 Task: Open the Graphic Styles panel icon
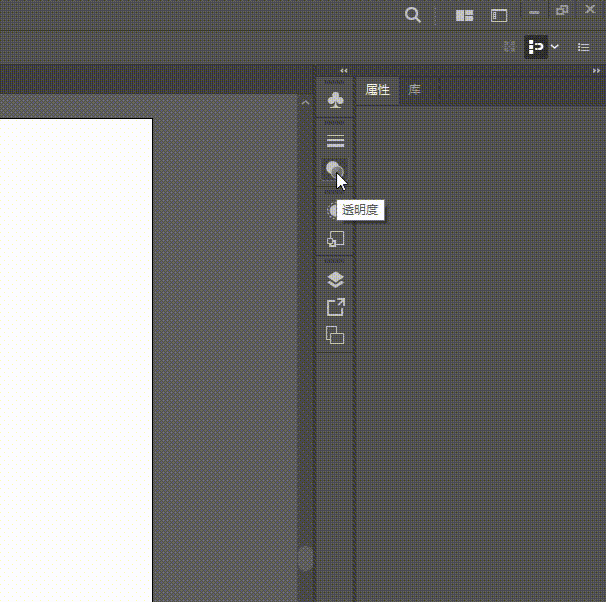pos(335,239)
